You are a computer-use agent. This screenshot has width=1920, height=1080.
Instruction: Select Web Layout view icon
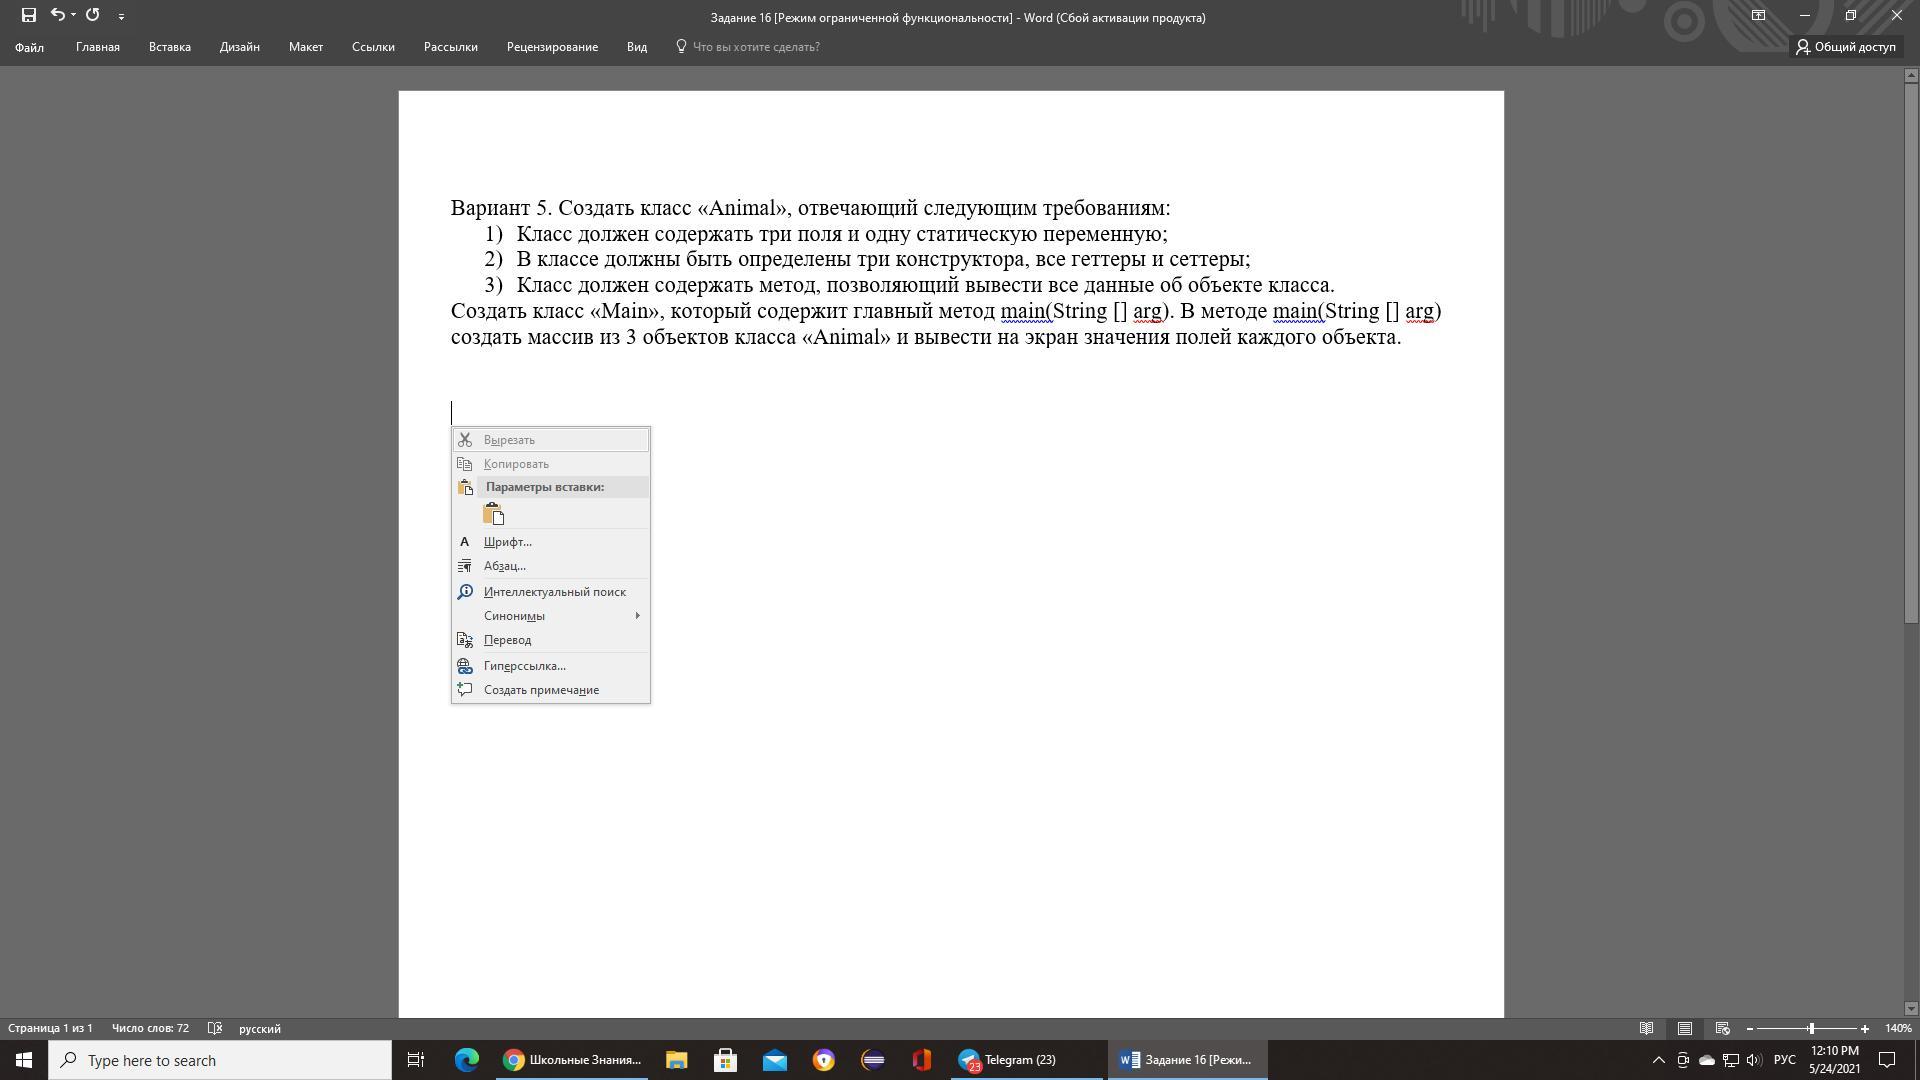point(1722,1028)
